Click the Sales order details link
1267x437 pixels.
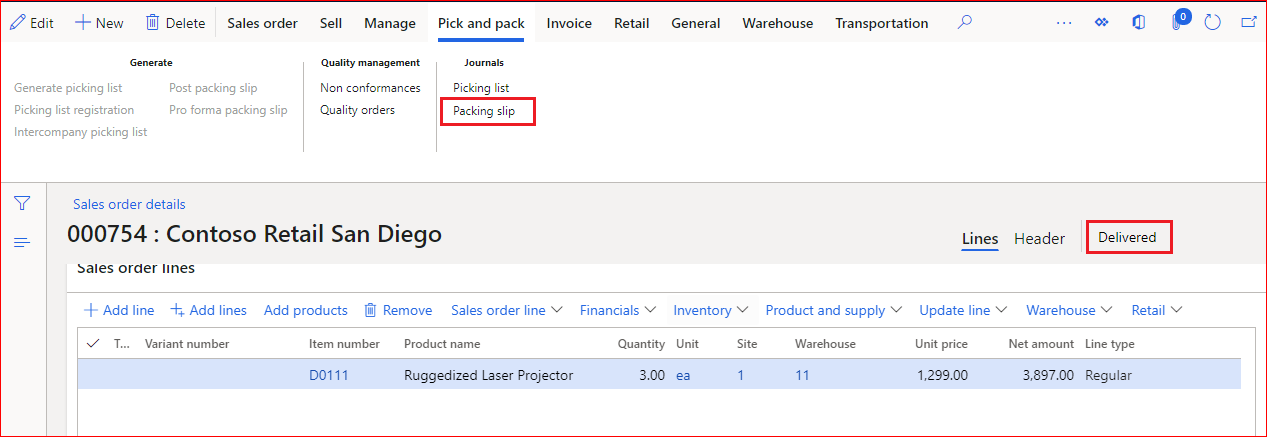129,204
